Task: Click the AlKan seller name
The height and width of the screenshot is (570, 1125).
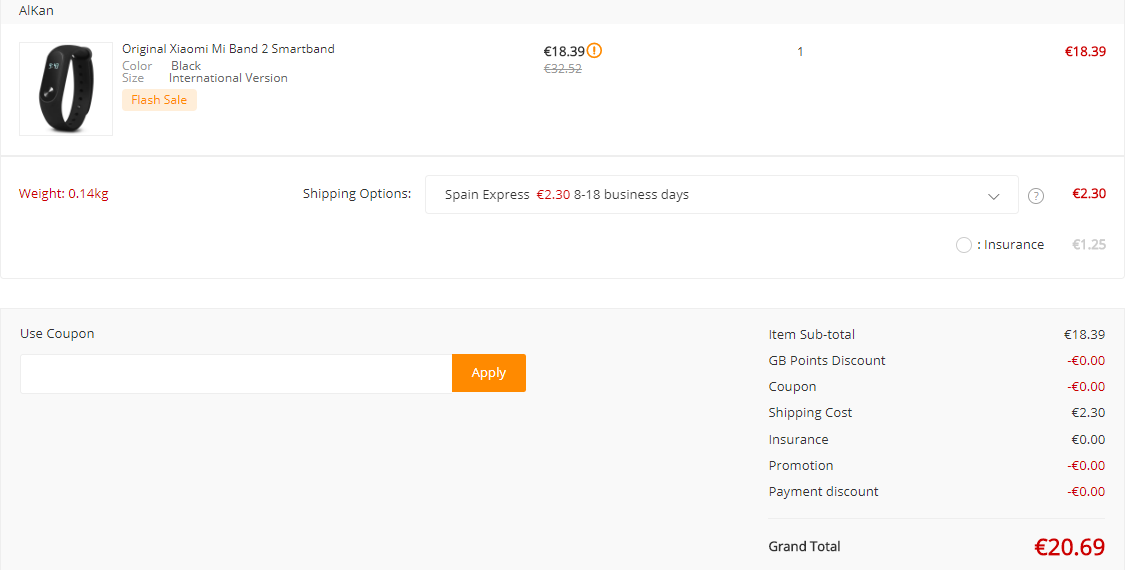Action: [x=36, y=11]
